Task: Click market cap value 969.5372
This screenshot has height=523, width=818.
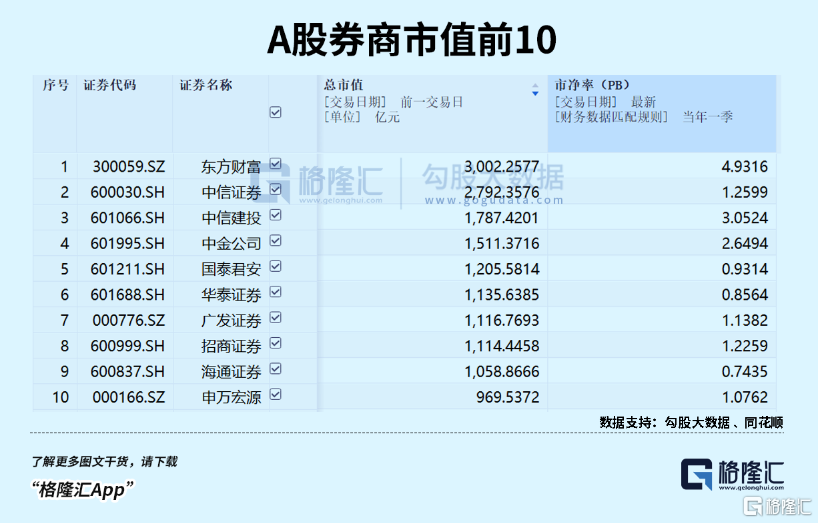Action: [x=508, y=397]
